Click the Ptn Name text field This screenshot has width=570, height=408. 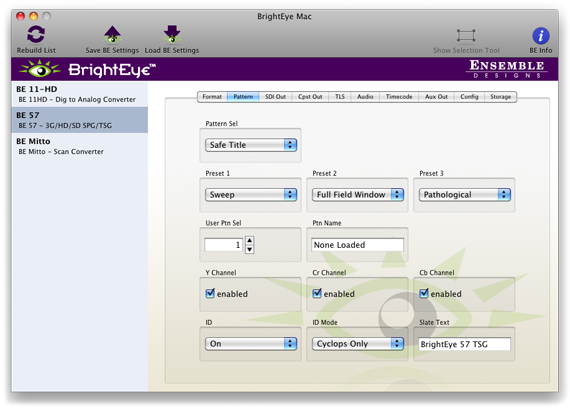pos(357,245)
